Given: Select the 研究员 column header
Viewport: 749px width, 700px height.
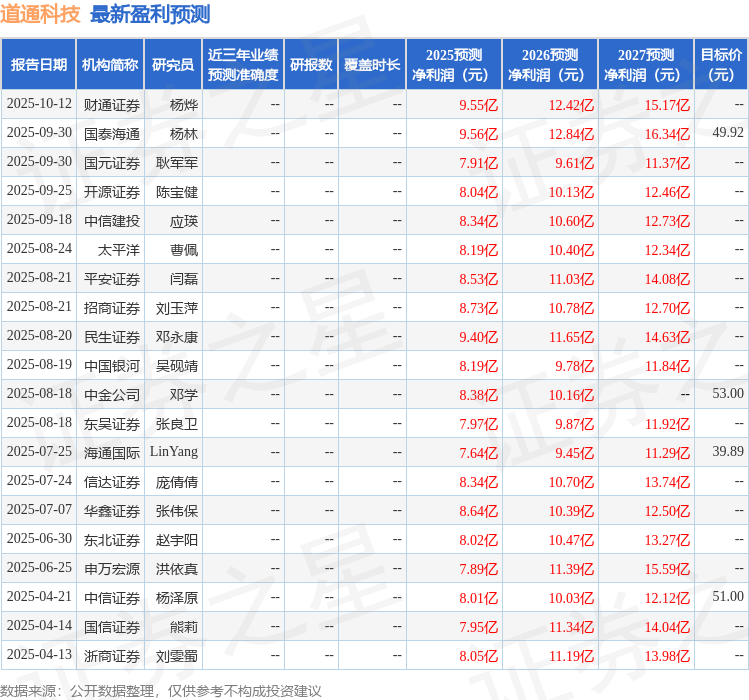Looking at the screenshot, I should [173, 65].
